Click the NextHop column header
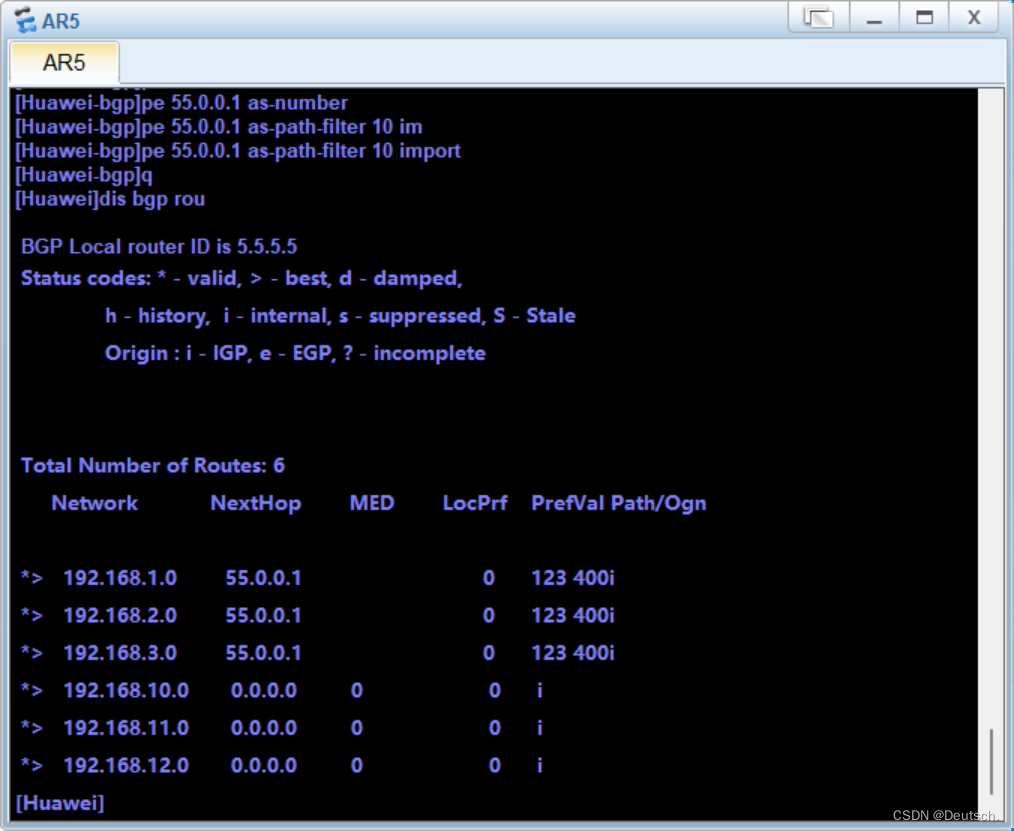This screenshot has height=831, width=1014. (255, 503)
